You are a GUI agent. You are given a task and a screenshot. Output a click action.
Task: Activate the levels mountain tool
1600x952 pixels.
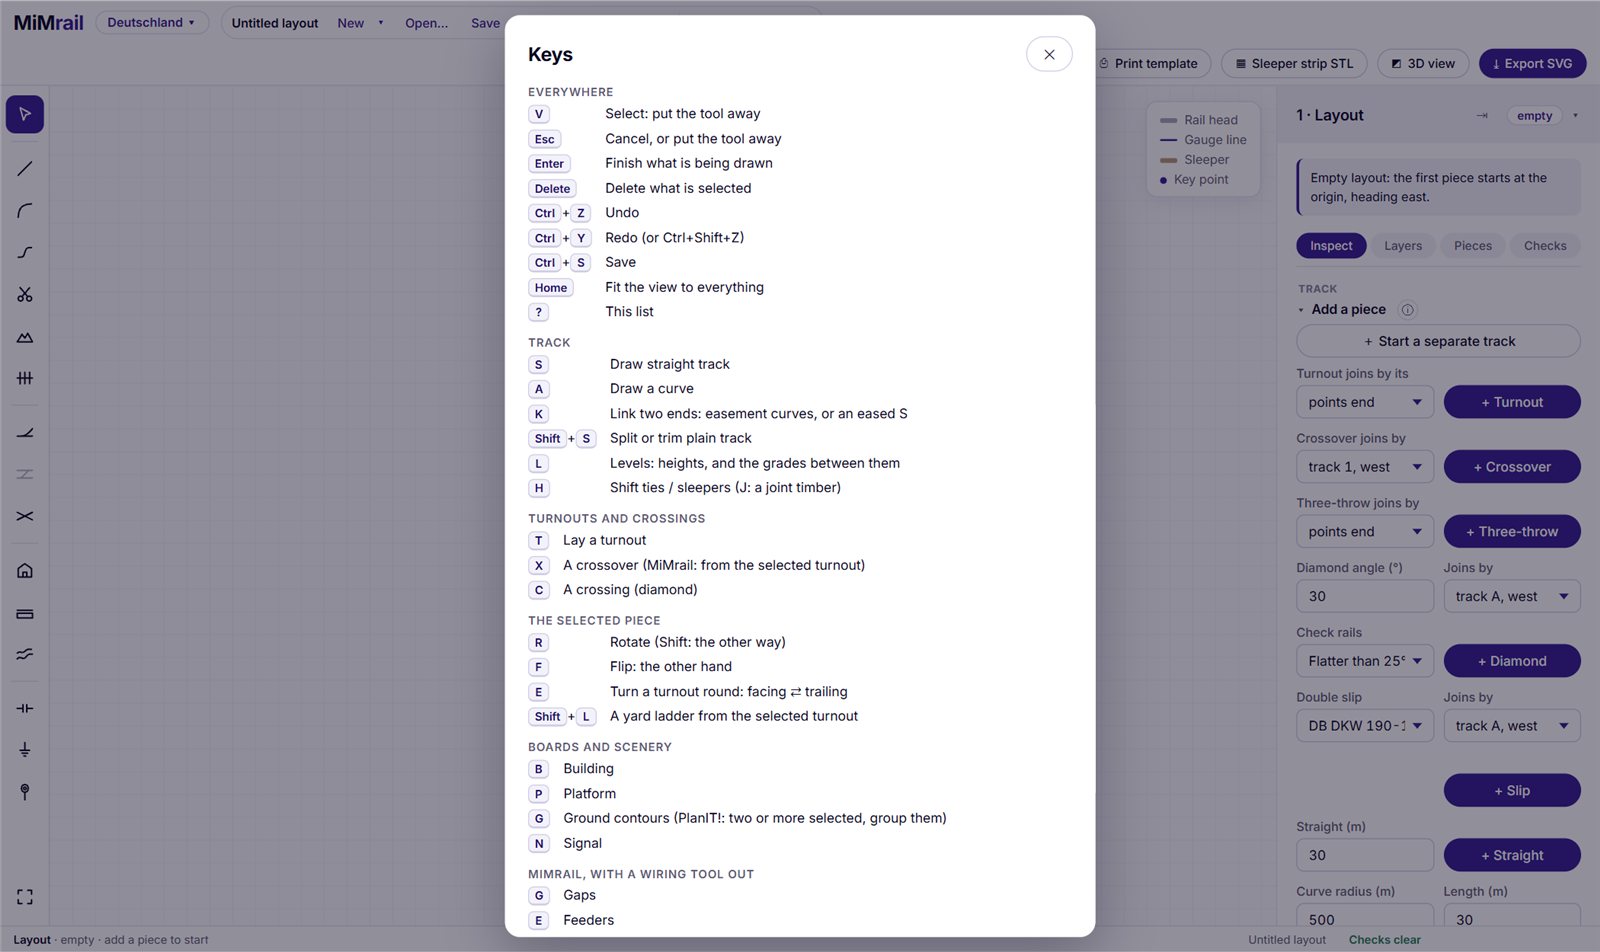(25, 337)
